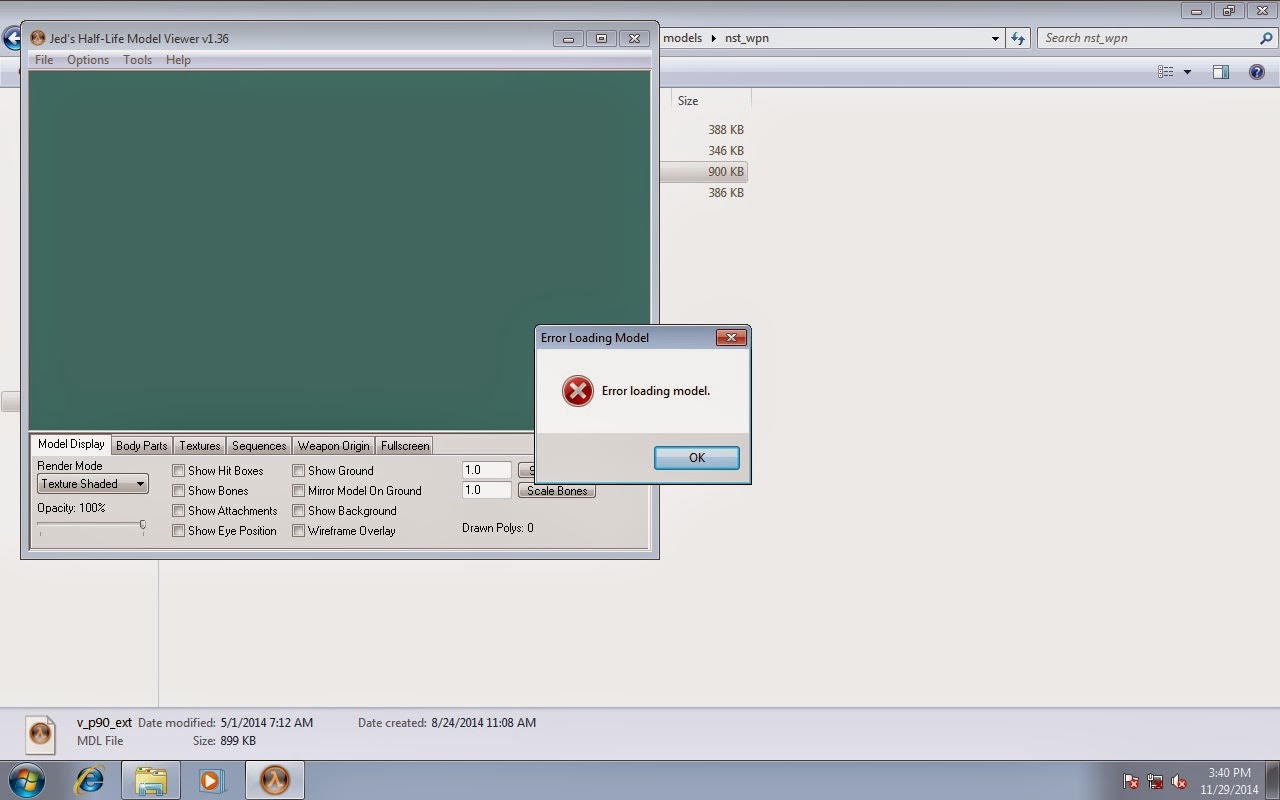
Task: Click the Opacity slider handle
Action: pyautogui.click(x=143, y=526)
